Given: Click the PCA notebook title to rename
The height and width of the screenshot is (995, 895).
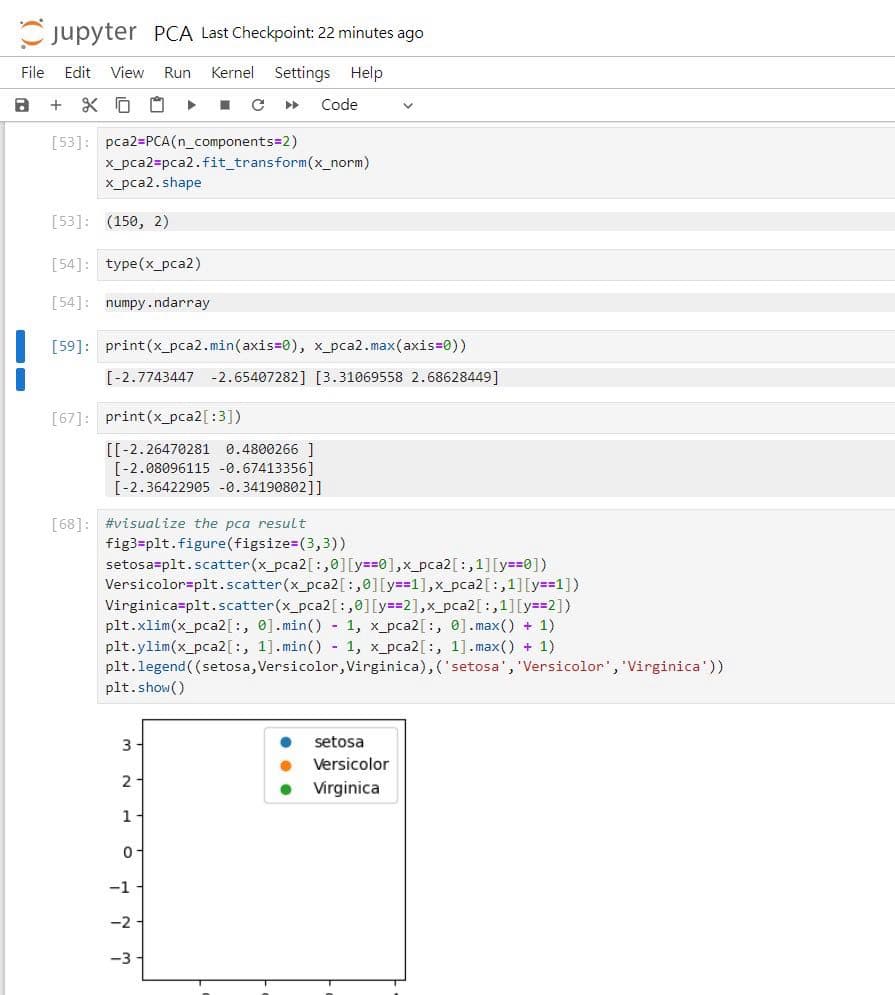Looking at the screenshot, I should click(x=173, y=33).
